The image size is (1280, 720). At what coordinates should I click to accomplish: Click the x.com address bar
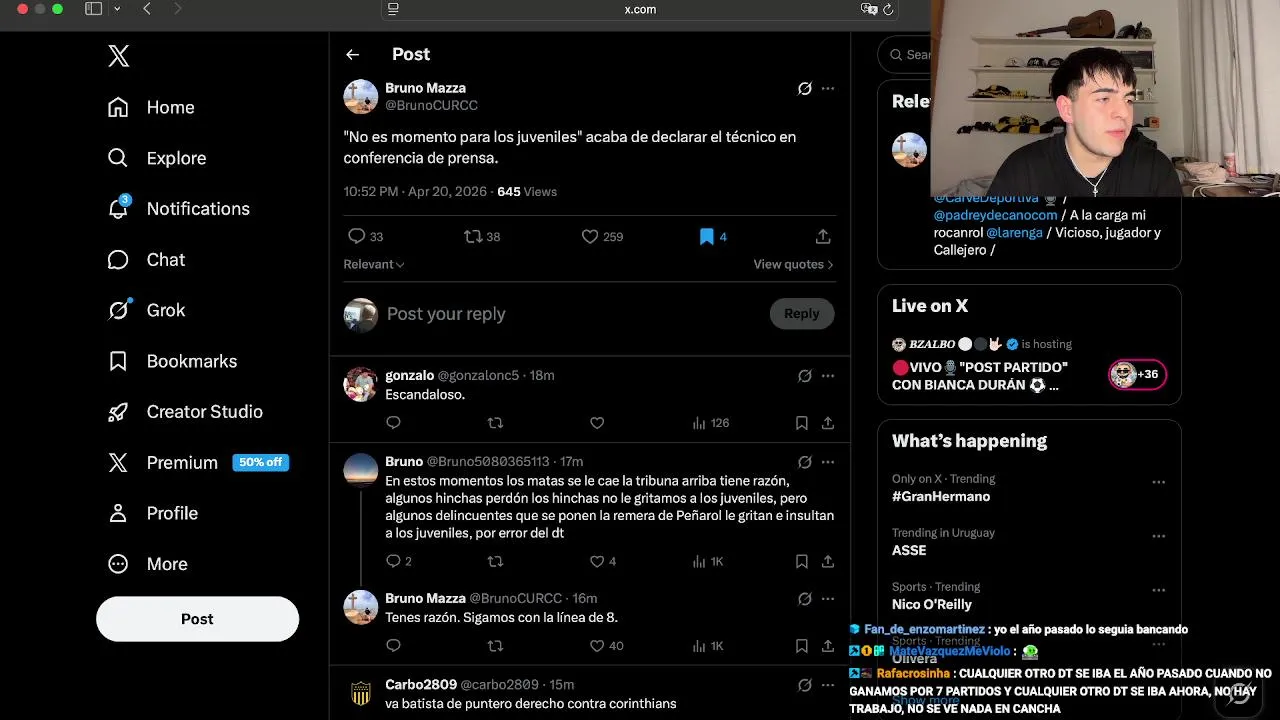pyautogui.click(x=640, y=9)
